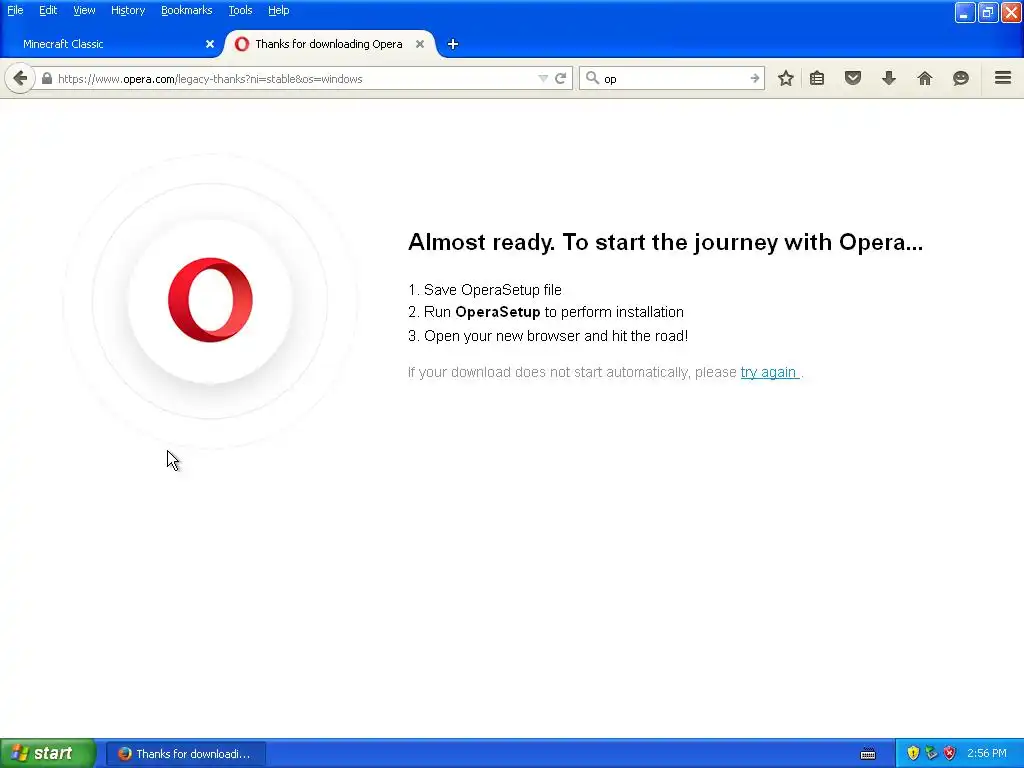Image resolution: width=1024 pixels, height=768 pixels.
Task: Switch to the Minecraft Classic tab
Action: (x=110, y=44)
